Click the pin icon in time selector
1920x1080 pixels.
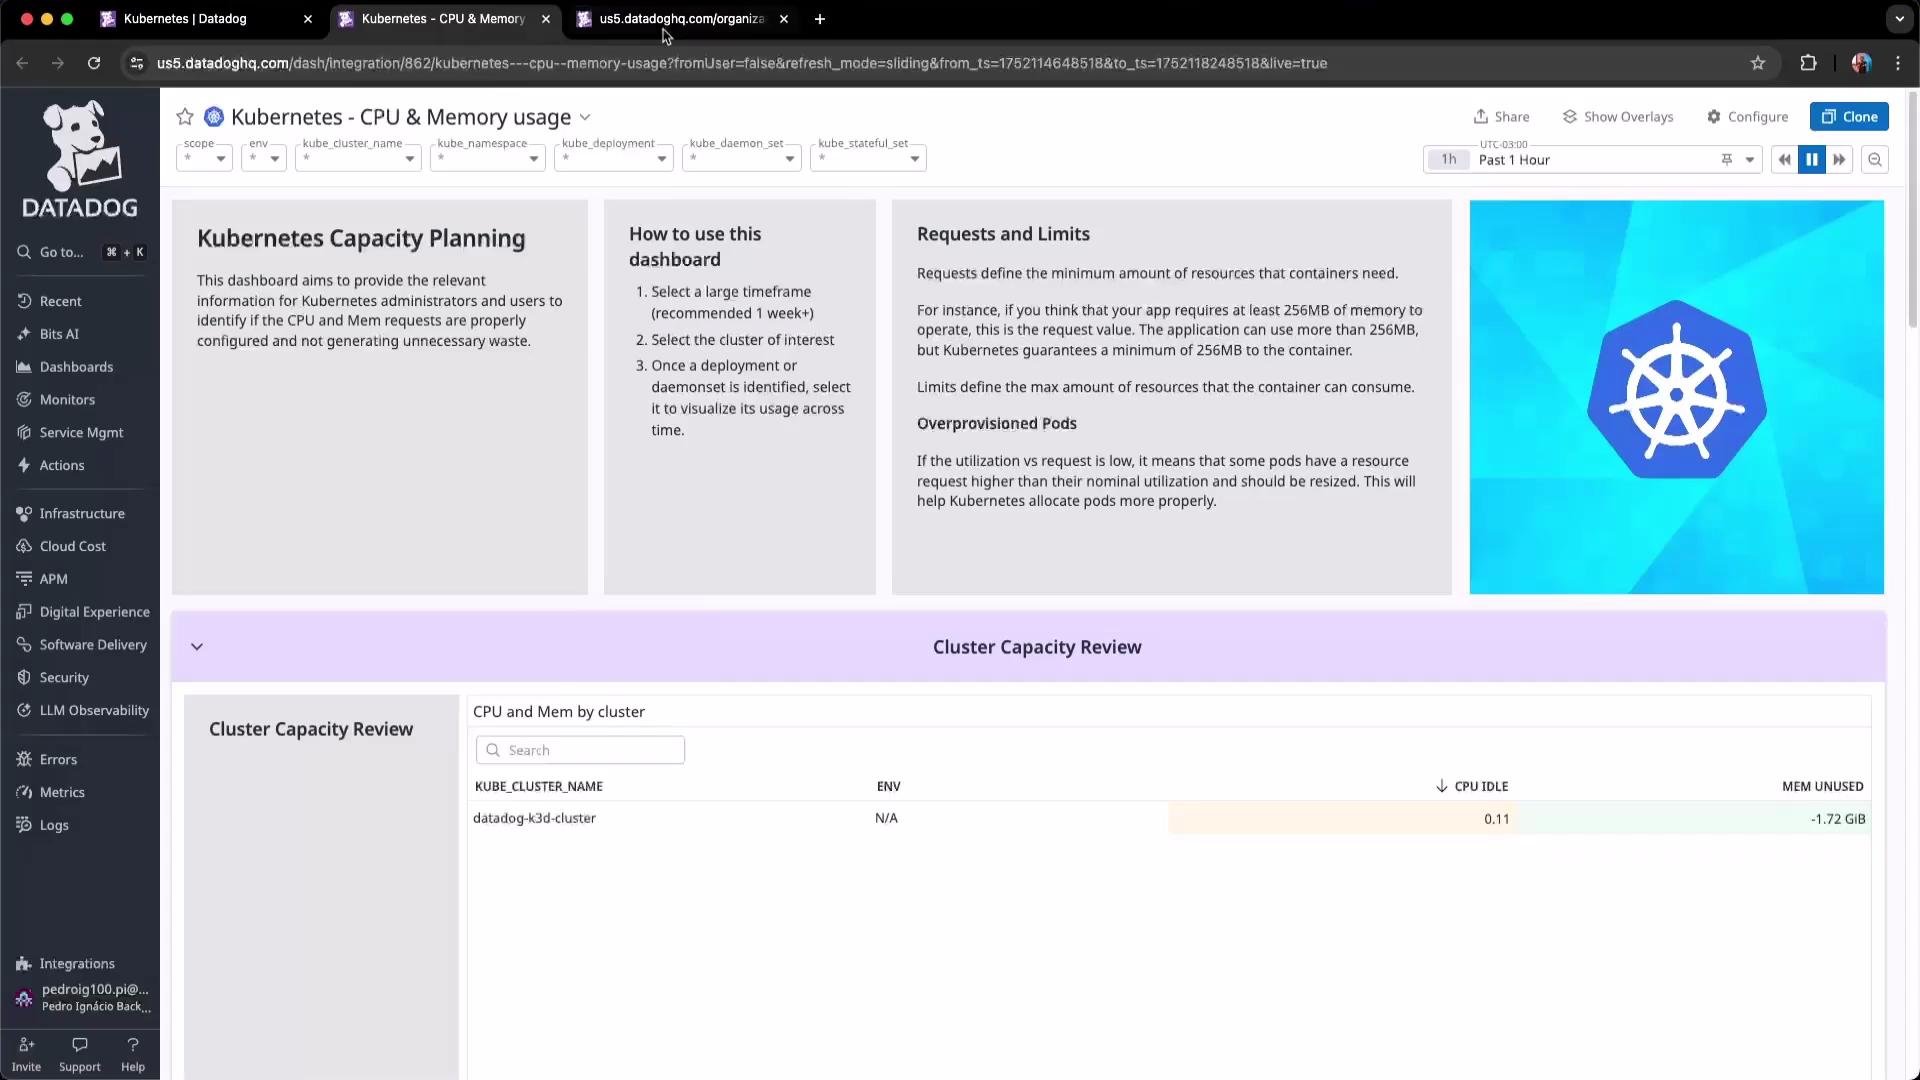(x=1727, y=160)
